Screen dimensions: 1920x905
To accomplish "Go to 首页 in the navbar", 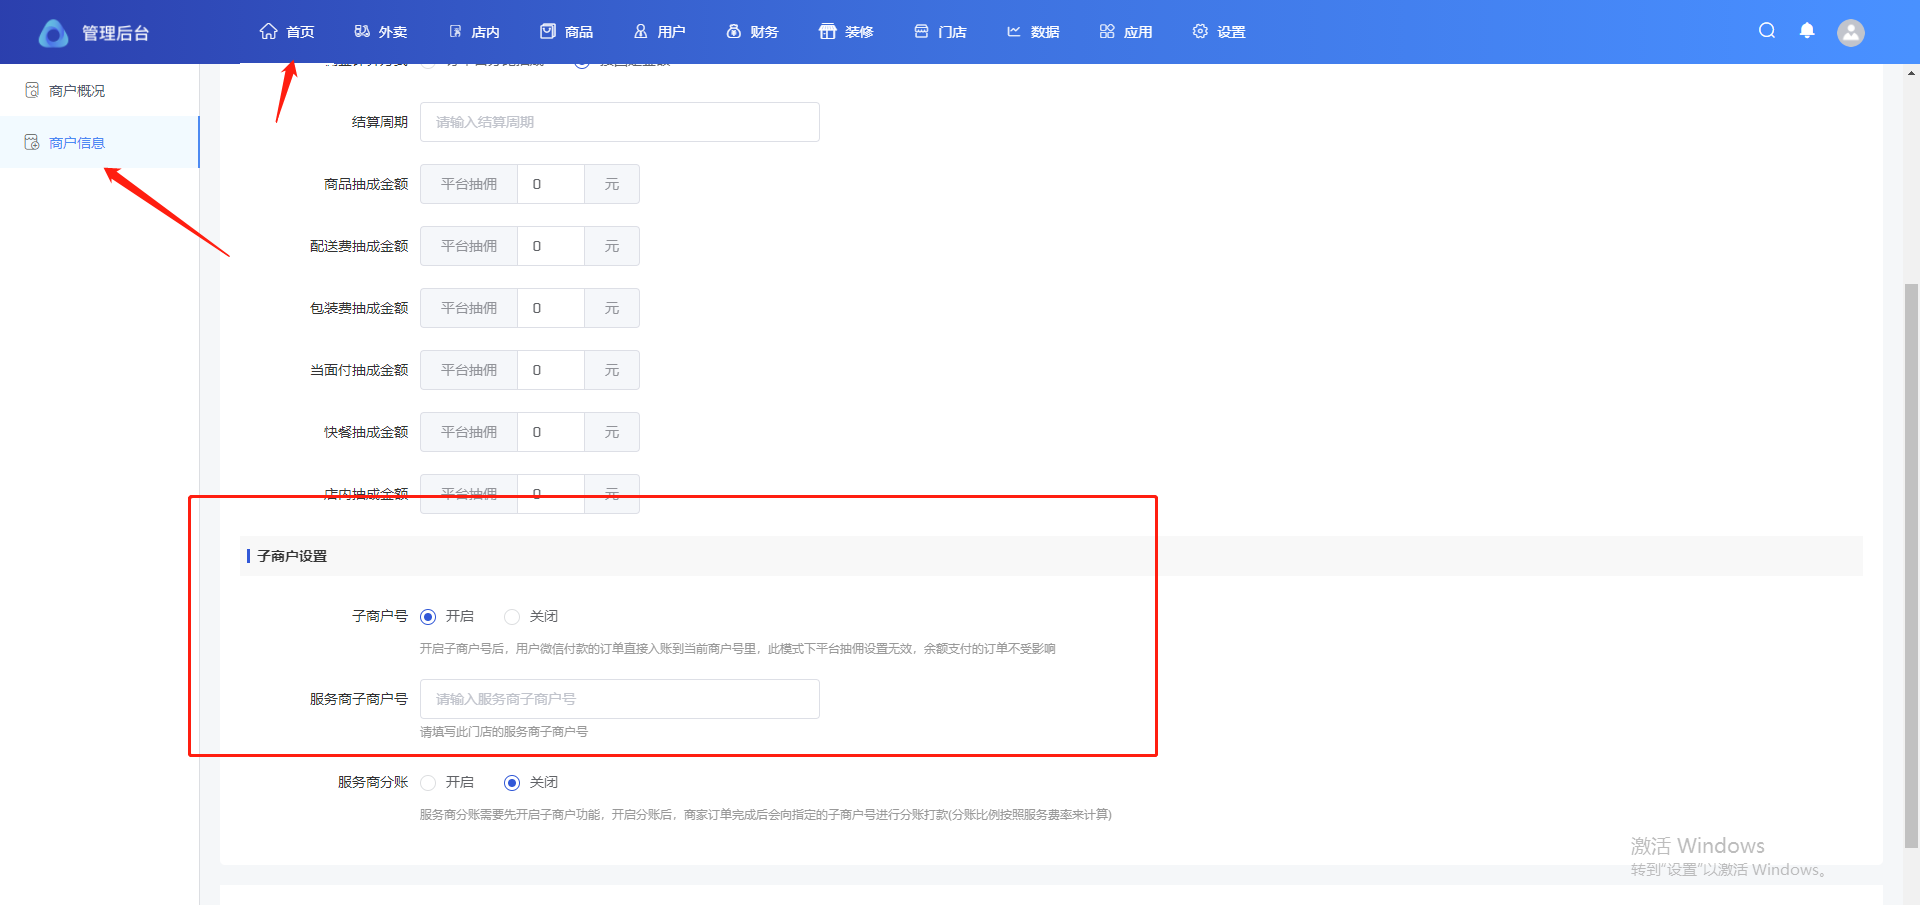I will 287,32.
